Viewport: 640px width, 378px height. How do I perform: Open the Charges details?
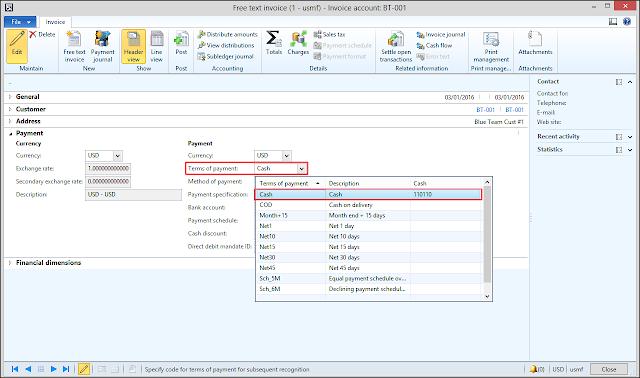[x=298, y=42]
